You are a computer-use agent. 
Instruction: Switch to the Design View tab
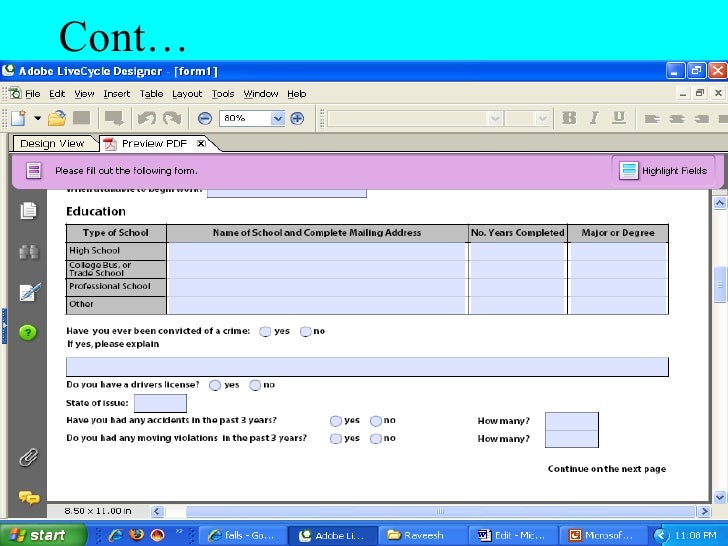[52, 143]
